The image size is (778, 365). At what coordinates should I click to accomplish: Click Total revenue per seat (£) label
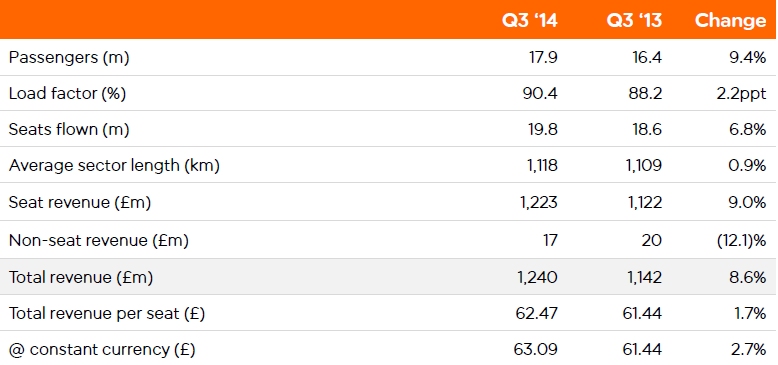click(x=107, y=314)
